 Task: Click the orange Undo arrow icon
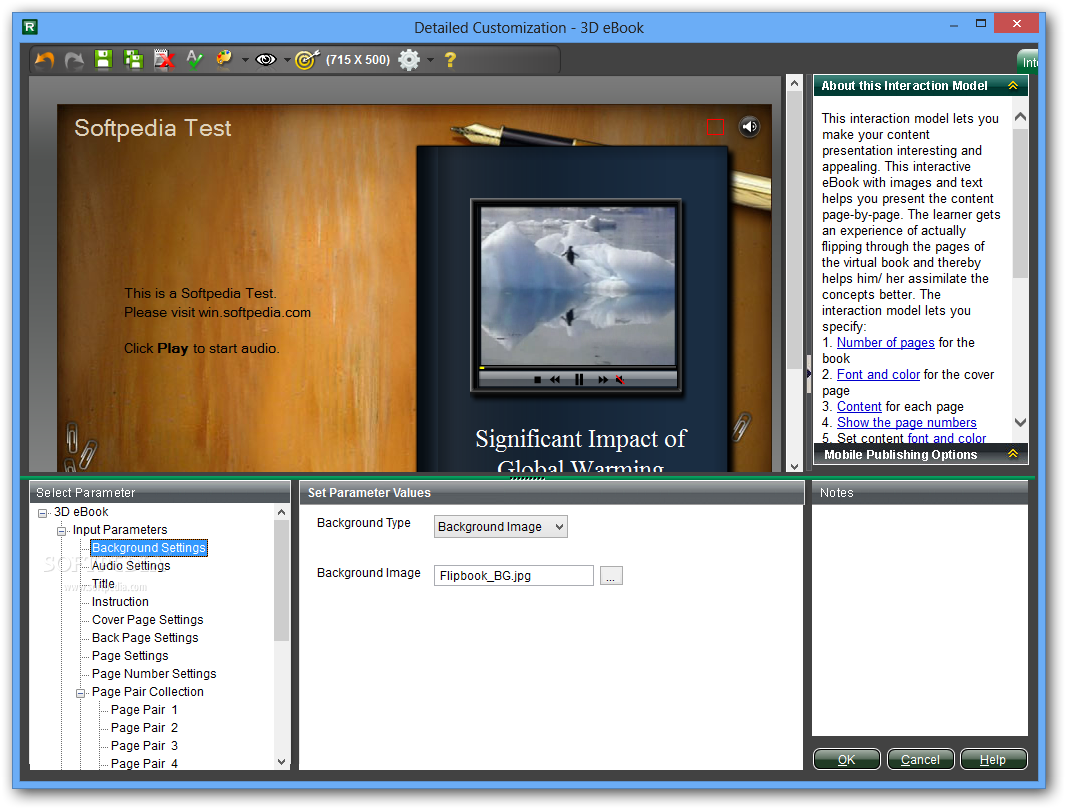(45, 60)
